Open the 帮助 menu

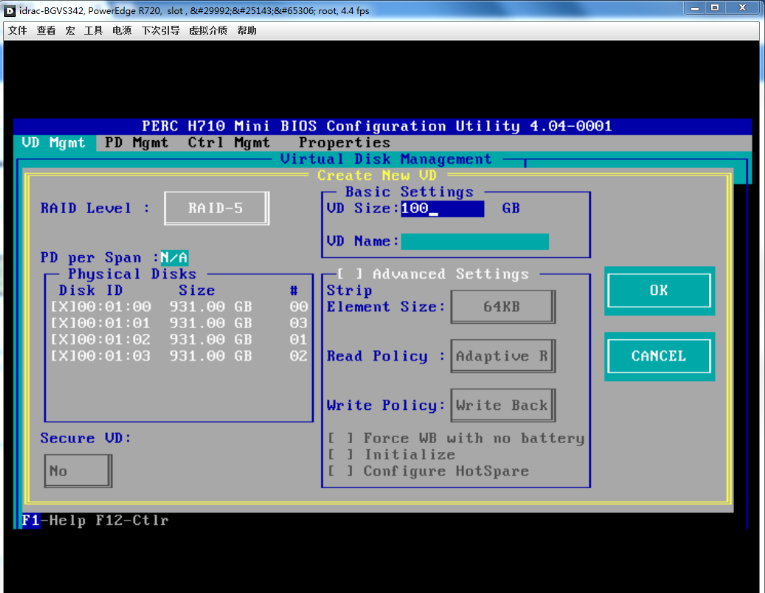coord(247,31)
